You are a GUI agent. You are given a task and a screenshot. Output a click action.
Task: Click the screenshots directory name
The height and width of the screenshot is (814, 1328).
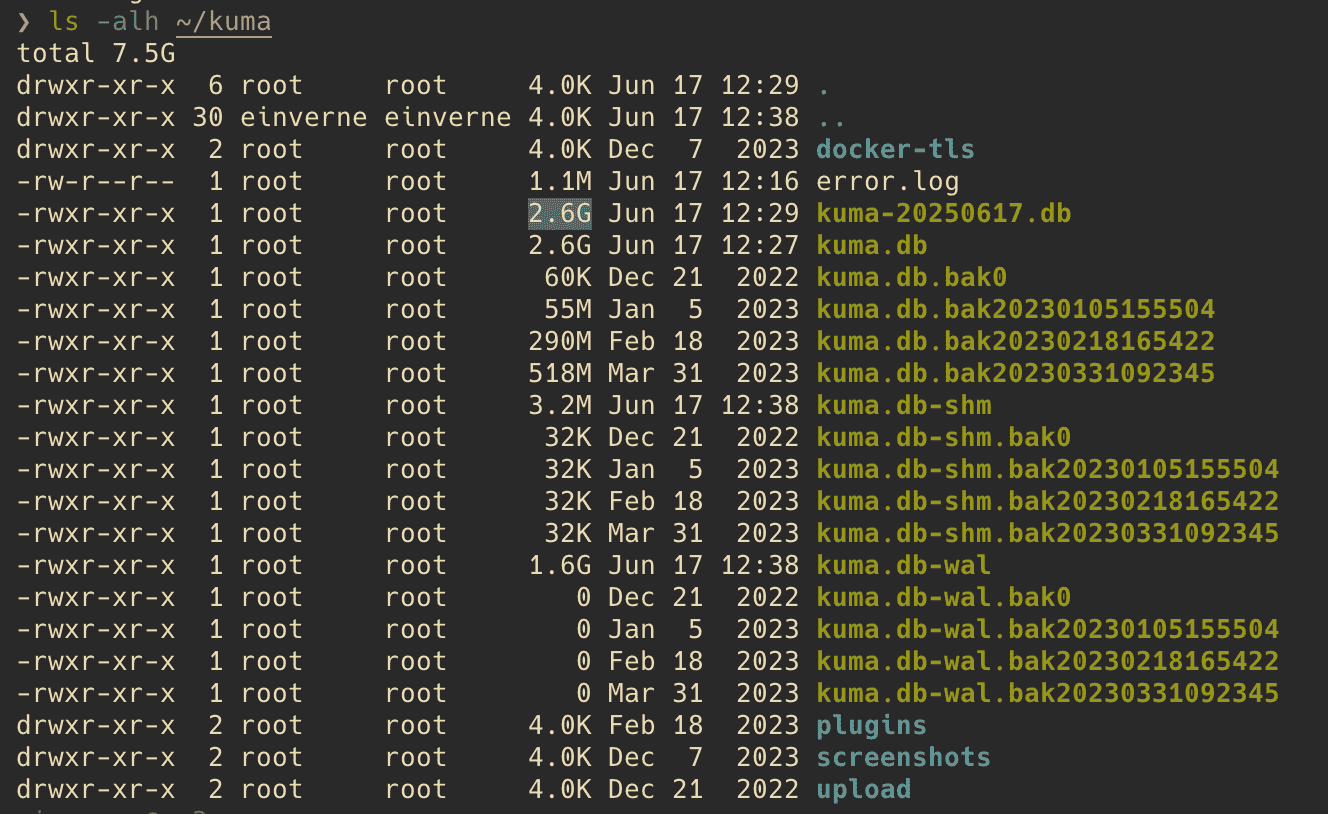pyautogui.click(x=903, y=758)
